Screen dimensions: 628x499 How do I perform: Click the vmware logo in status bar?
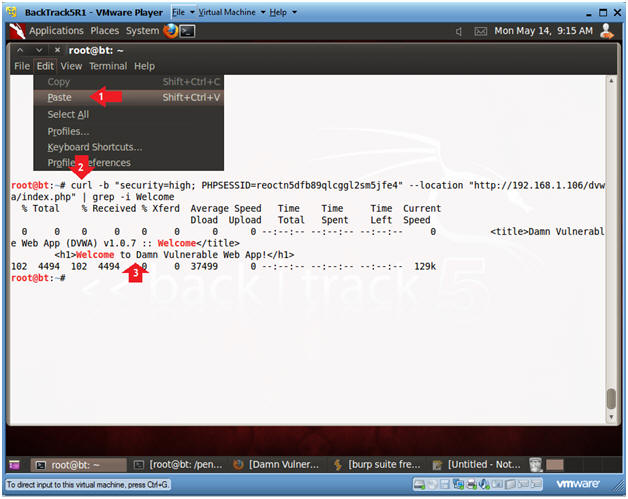click(577, 484)
